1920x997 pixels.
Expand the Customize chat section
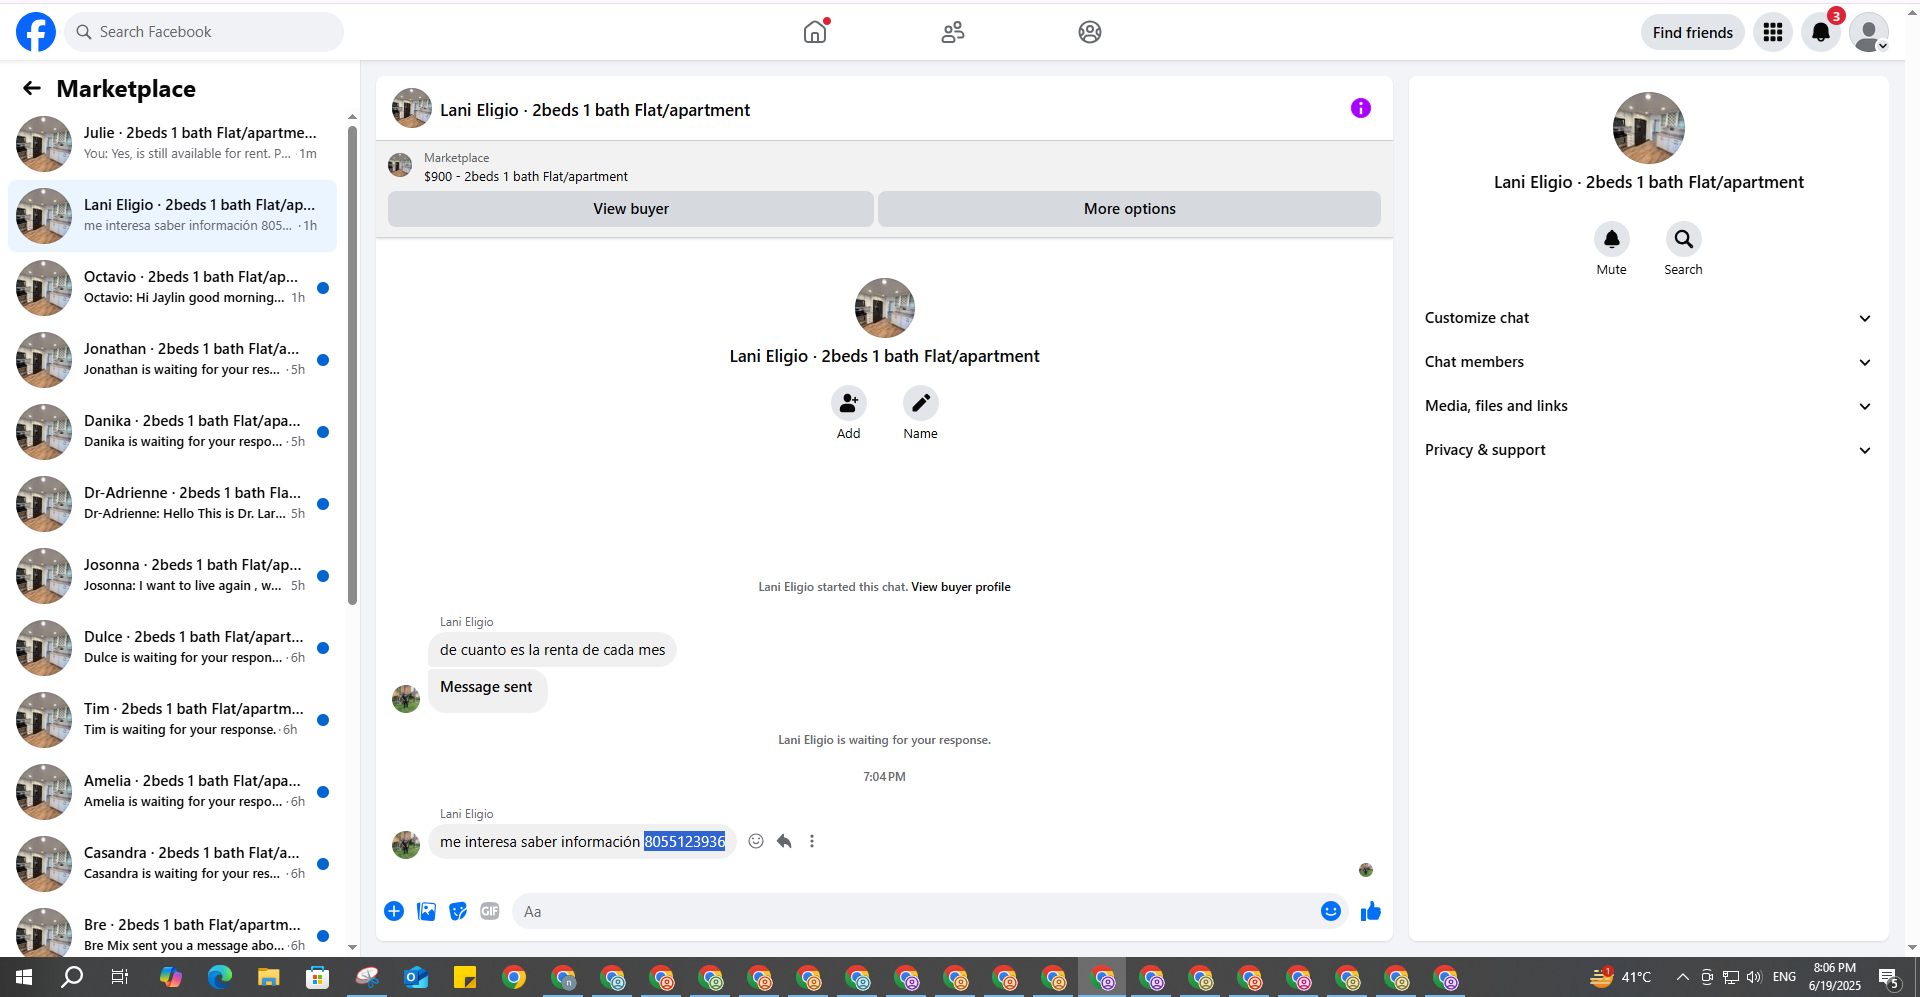[1649, 318]
